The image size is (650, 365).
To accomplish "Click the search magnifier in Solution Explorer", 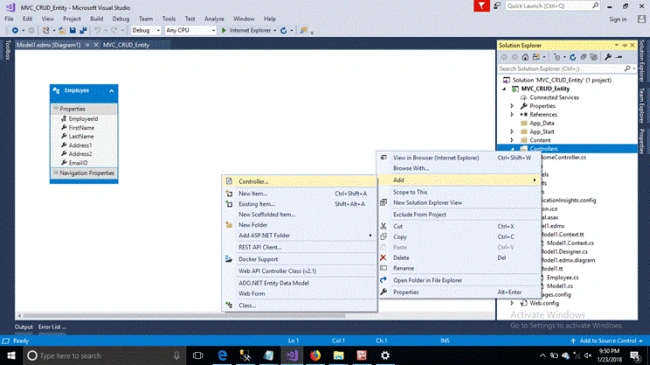I will click(627, 68).
